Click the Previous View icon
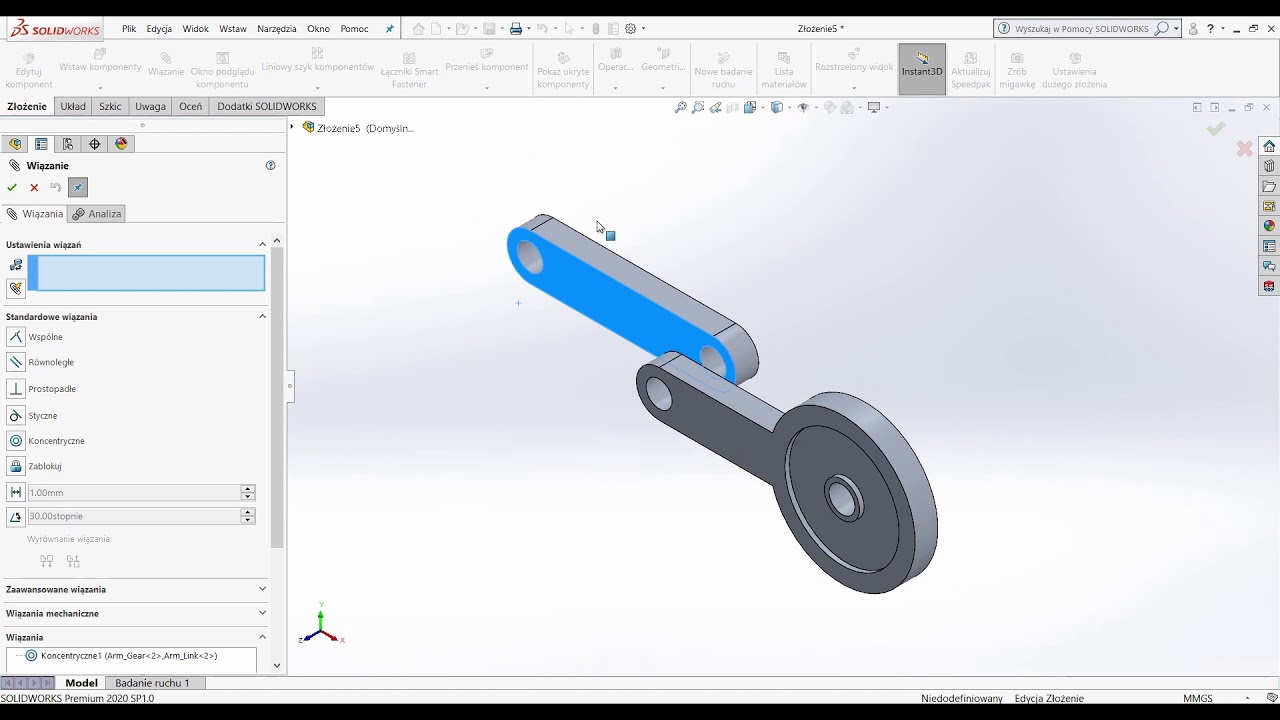 (715, 108)
